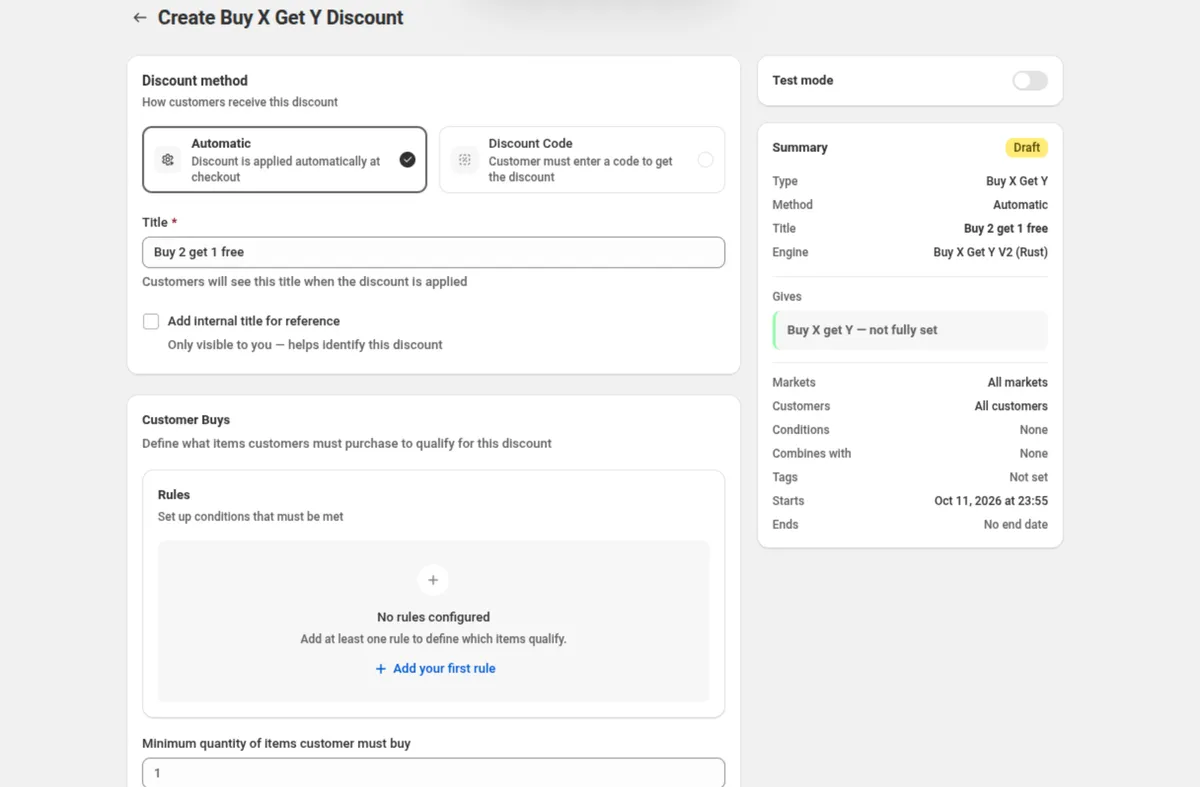The width and height of the screenshot is (1200, 787).
Task: Click the 'No rules configured' text
Action: (433, 617)
